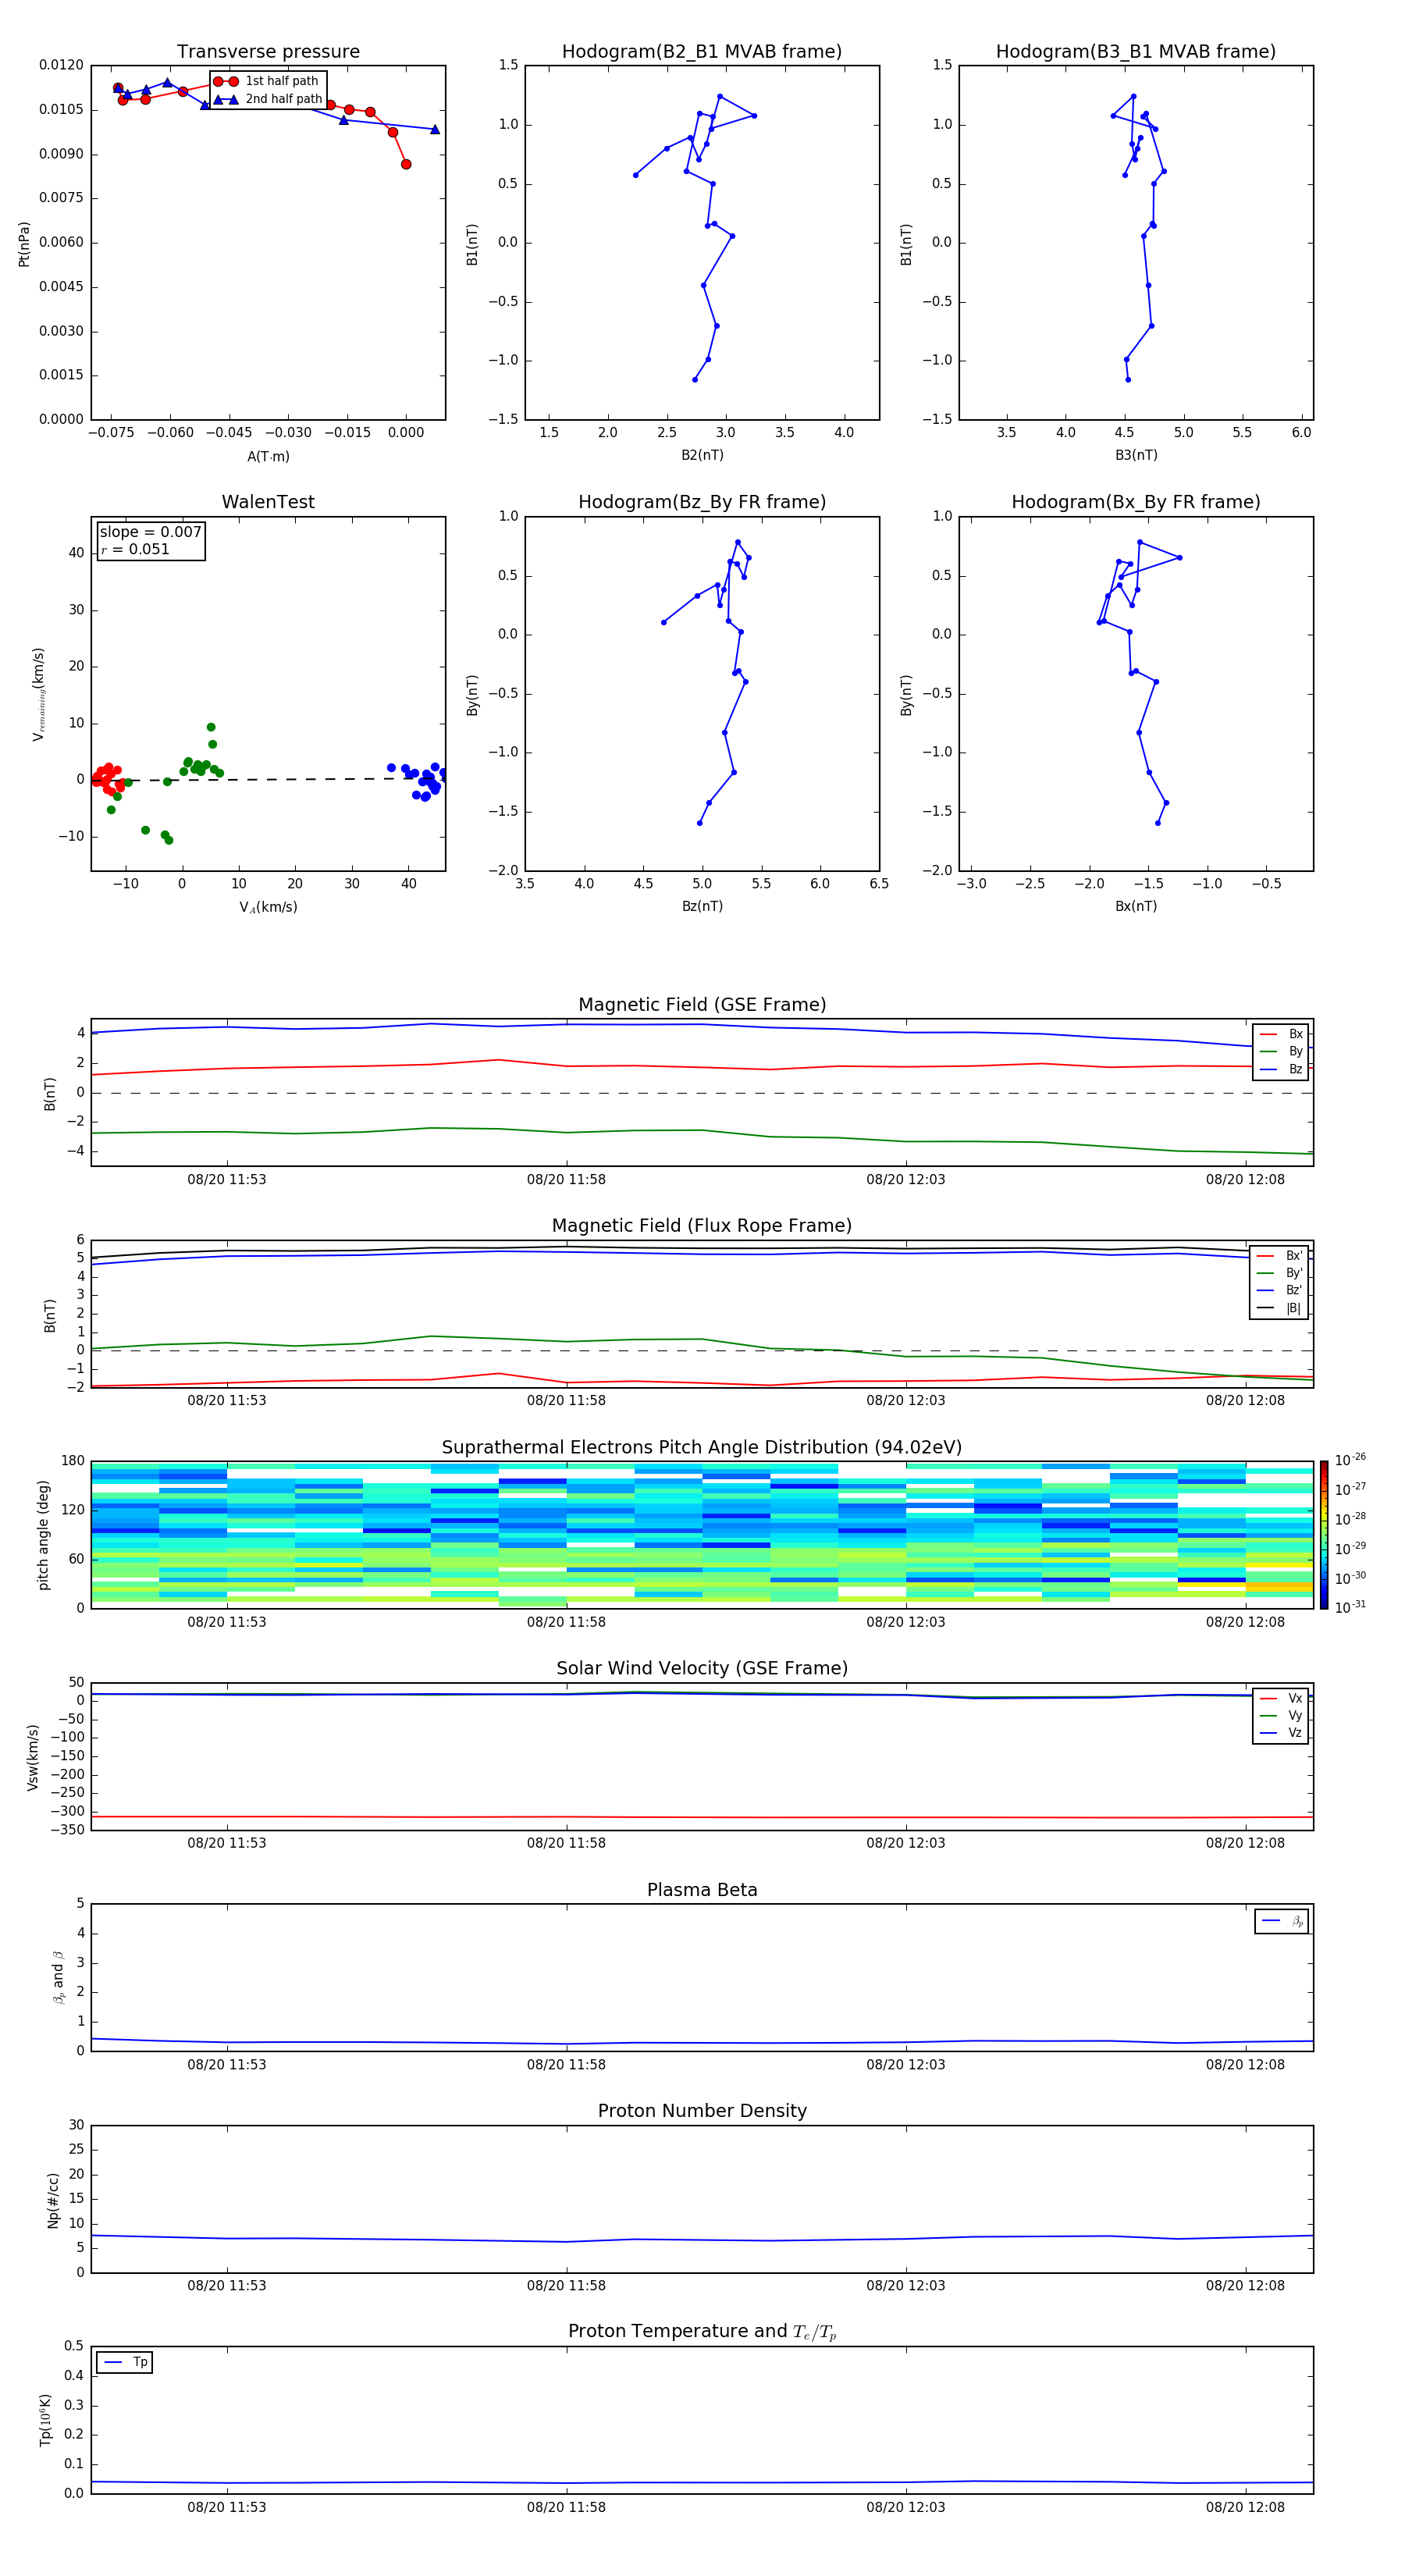1405x2576 pixels.
Task: Click the Bz(nT) x-axis label of the hodogram
Action: [702, 906]
